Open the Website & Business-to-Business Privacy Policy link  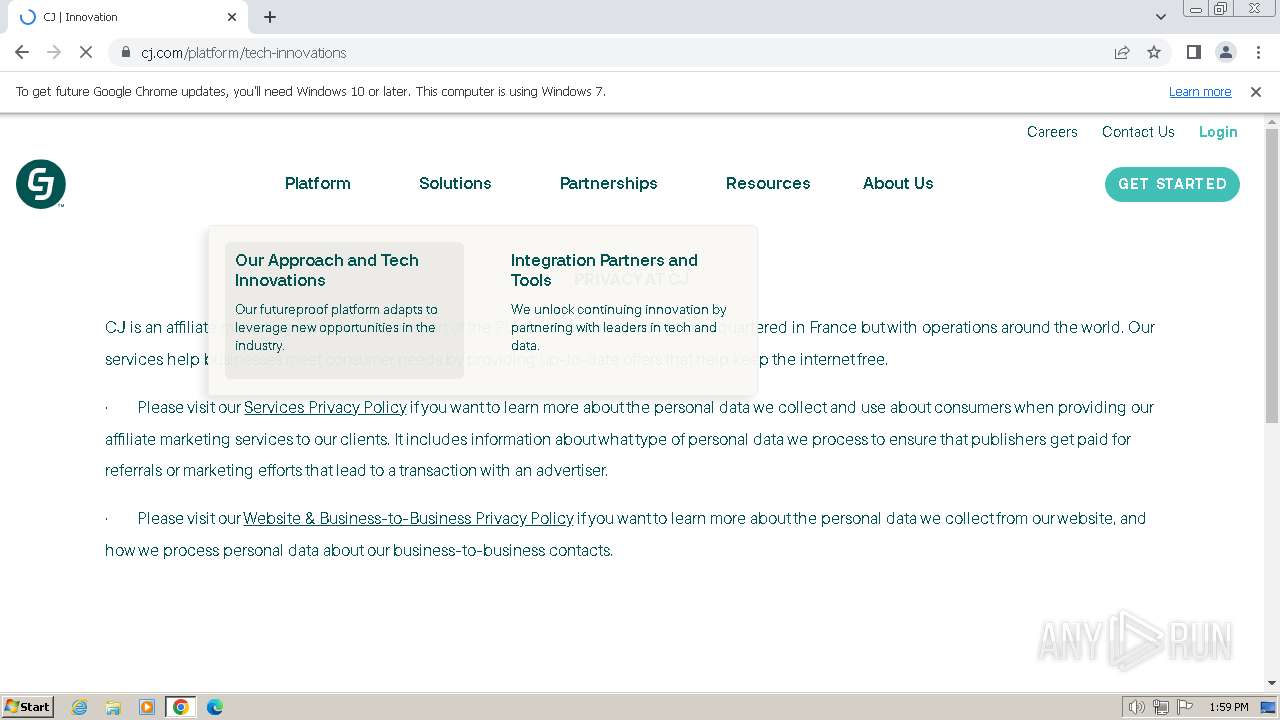(408, 519)
